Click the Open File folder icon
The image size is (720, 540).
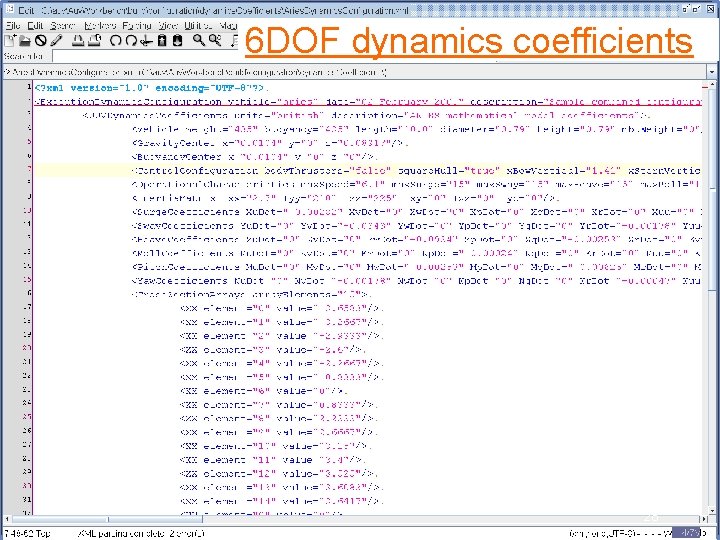pos(24,41)
